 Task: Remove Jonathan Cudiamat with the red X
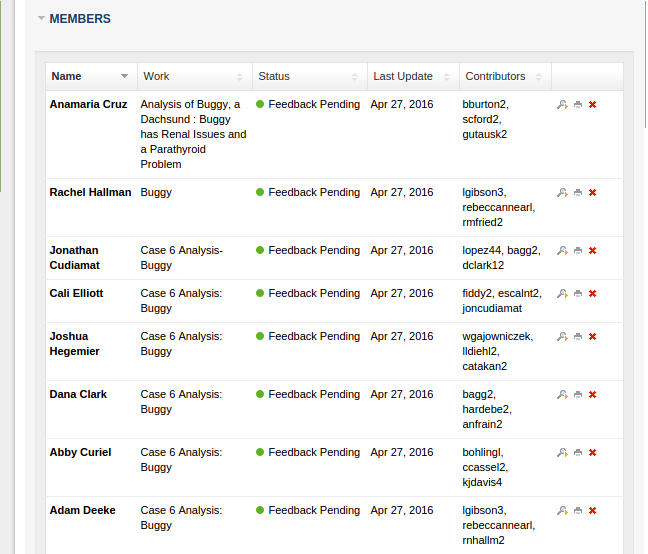[x=593, y=251]
